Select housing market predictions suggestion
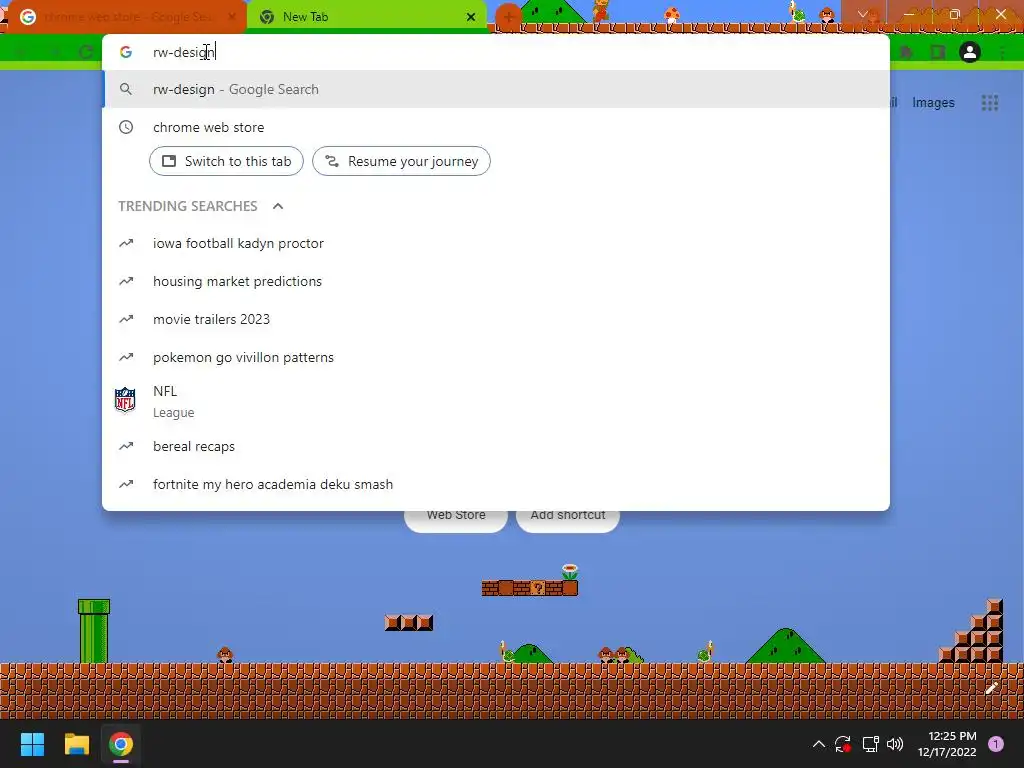 tap(496, 281)
